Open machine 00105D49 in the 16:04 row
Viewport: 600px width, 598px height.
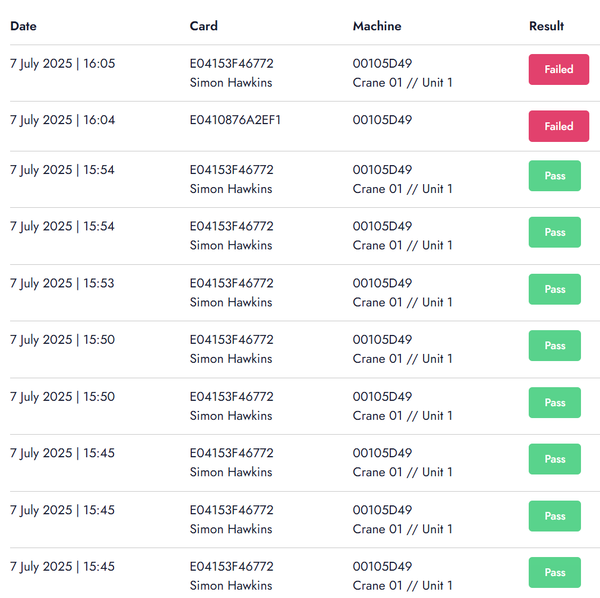382,120
